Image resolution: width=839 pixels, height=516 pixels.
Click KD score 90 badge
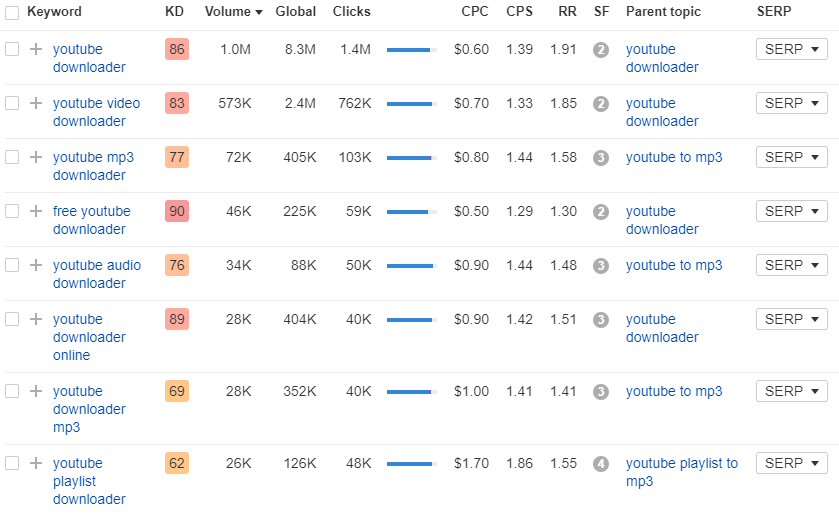coord(177,211)
